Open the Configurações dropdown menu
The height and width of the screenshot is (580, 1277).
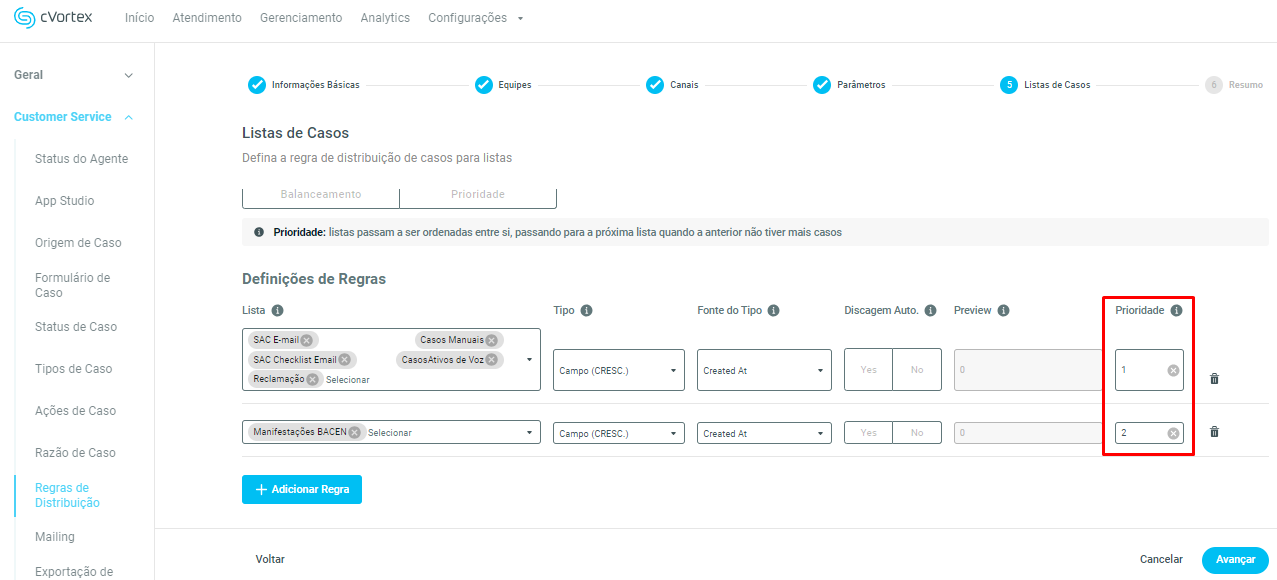475,18
